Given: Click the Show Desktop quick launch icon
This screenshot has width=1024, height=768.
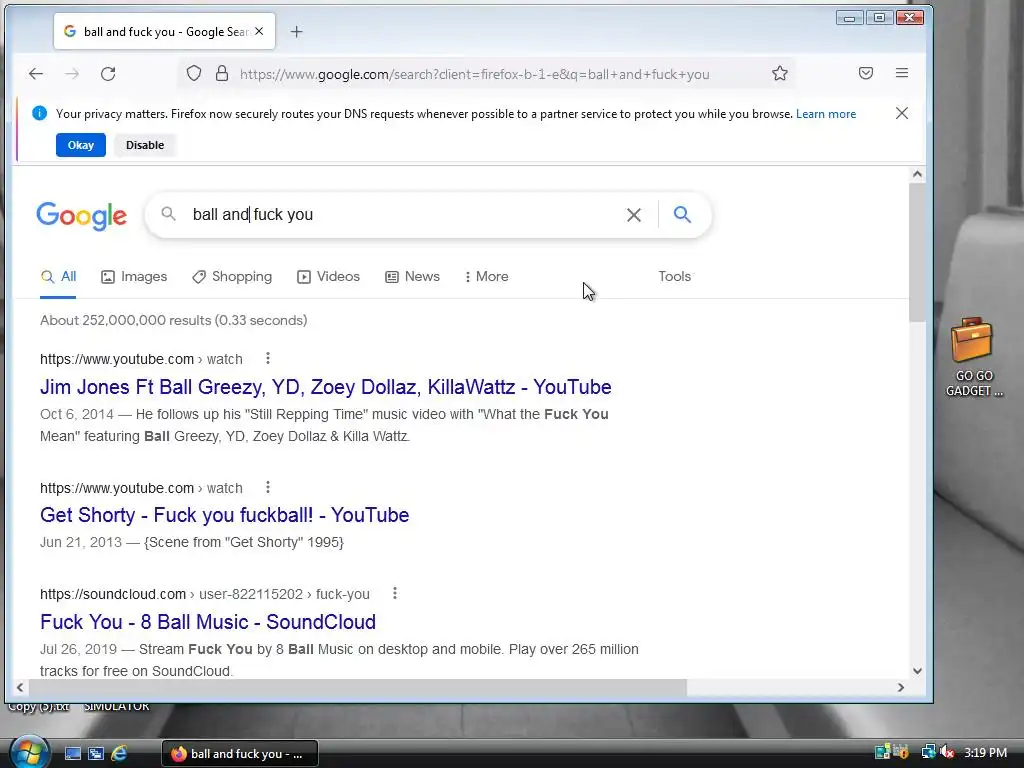Looking at the screenshot, I should (72, 754).
